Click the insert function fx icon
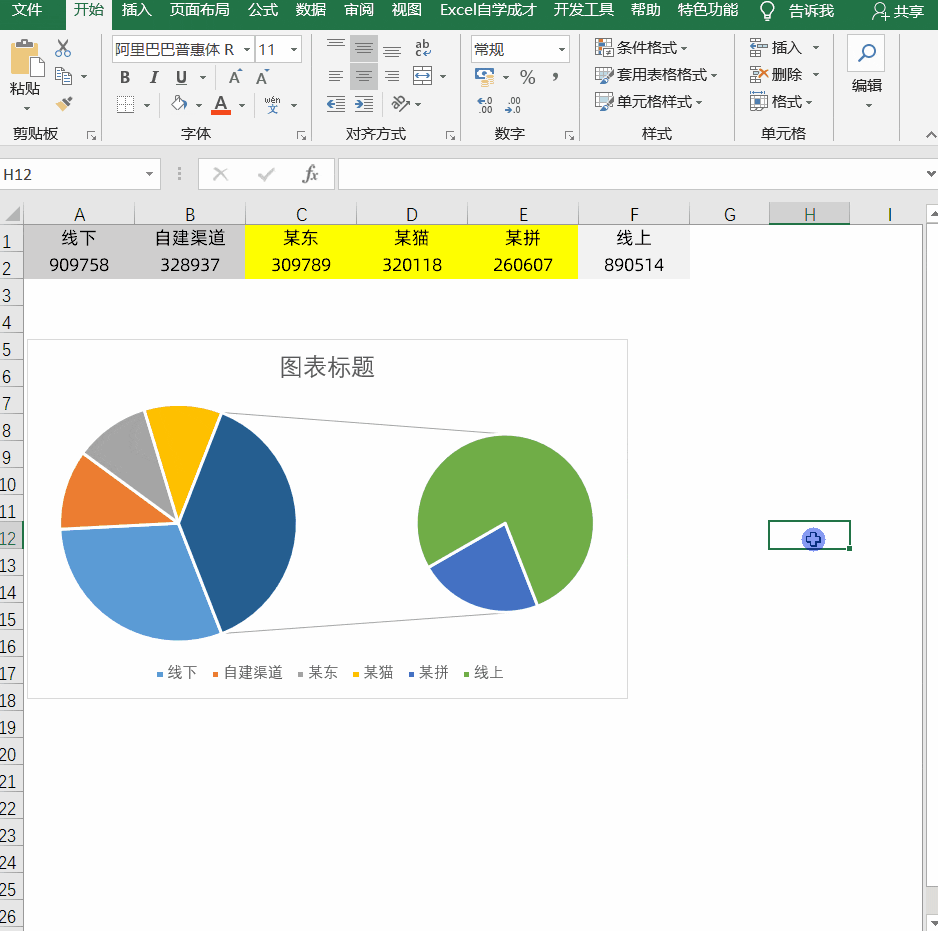 click(310, 174)
